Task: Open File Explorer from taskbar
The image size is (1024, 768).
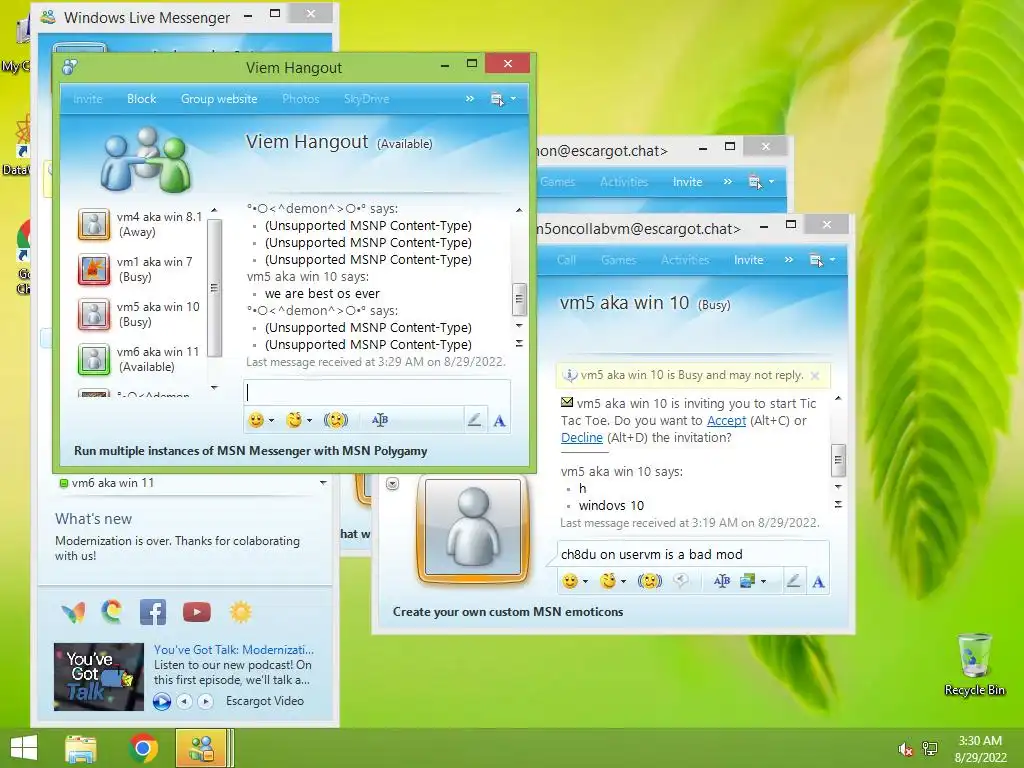Action: [x=81, y=748]
